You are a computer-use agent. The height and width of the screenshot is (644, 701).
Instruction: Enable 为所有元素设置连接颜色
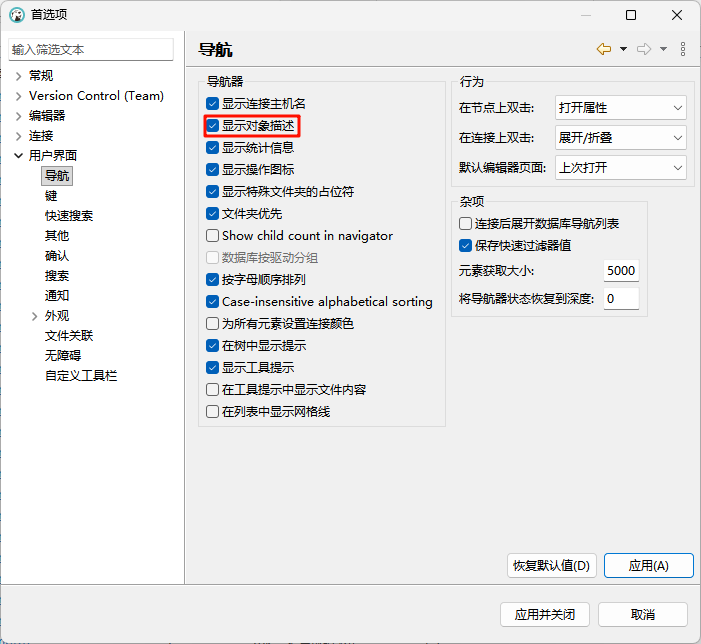point(212,324)
